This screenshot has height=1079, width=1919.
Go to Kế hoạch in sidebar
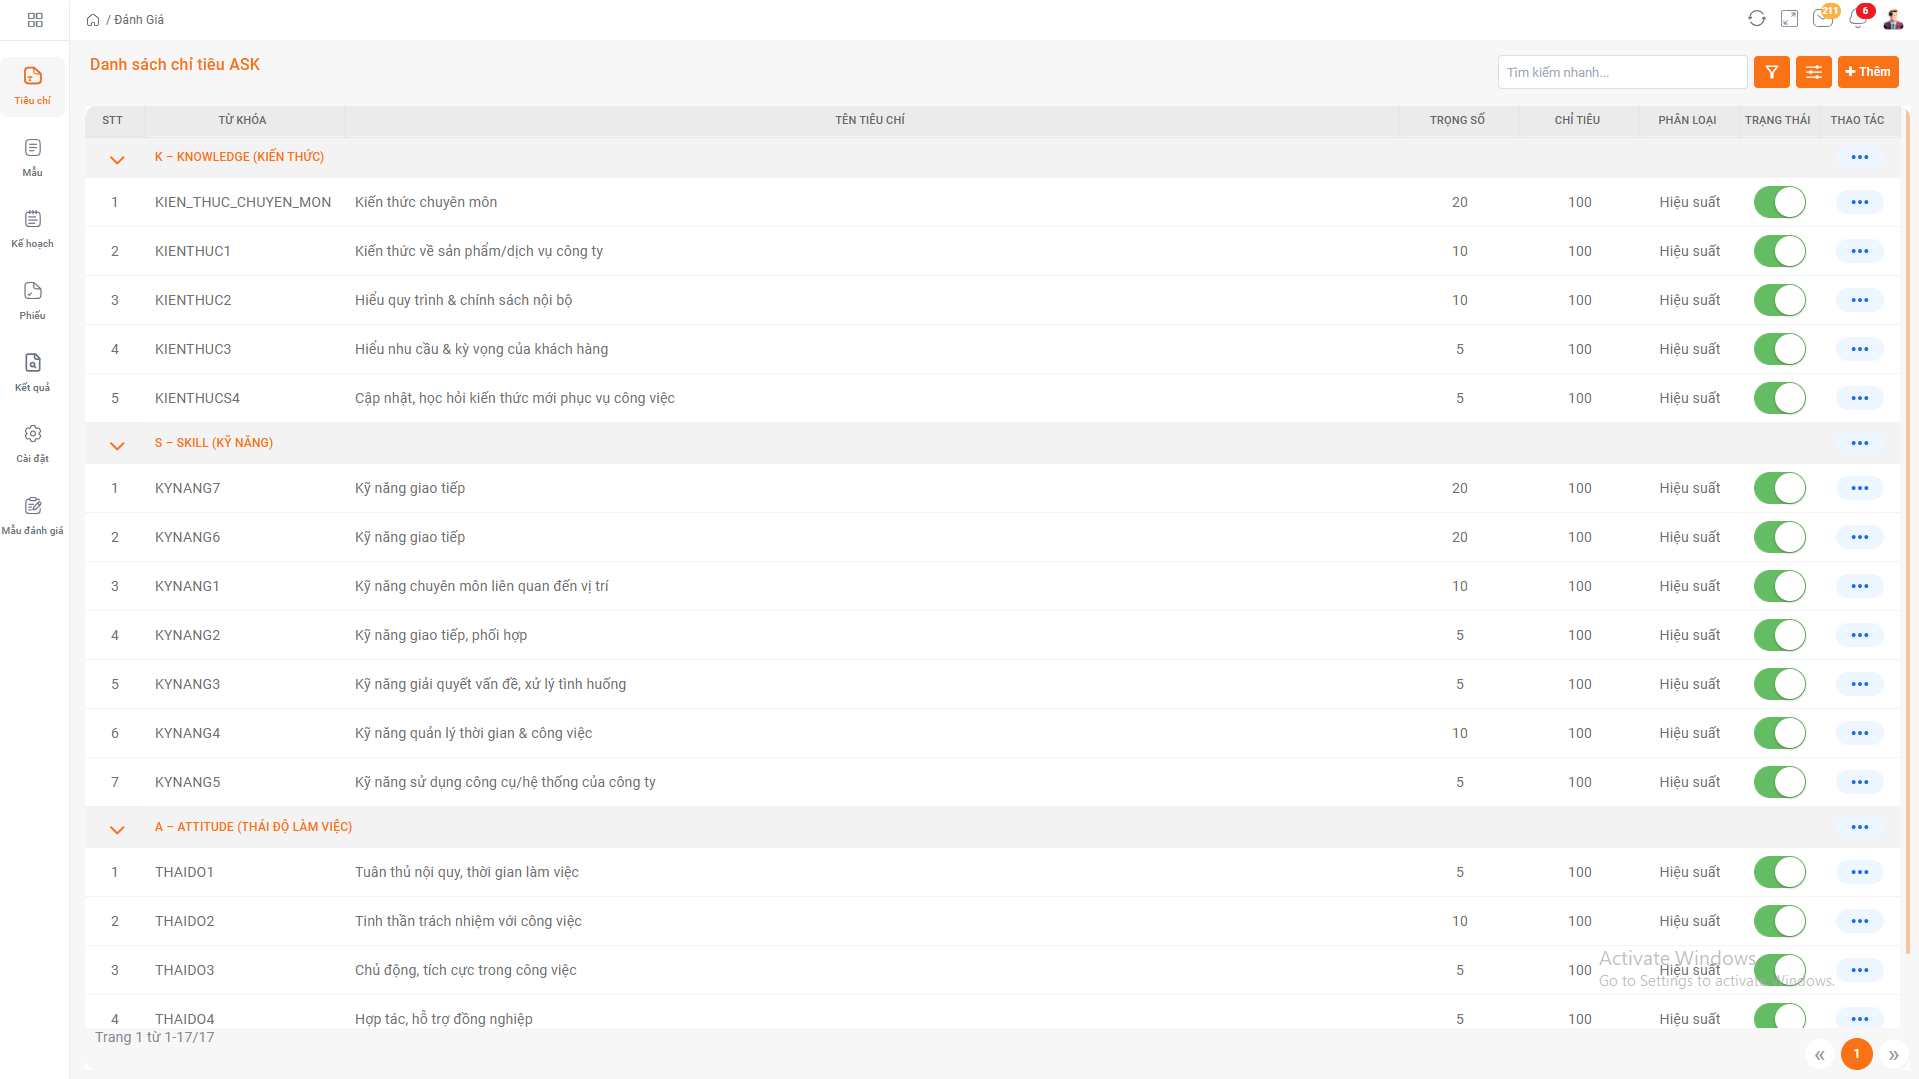pyautogui.click(x=33, y=229)
